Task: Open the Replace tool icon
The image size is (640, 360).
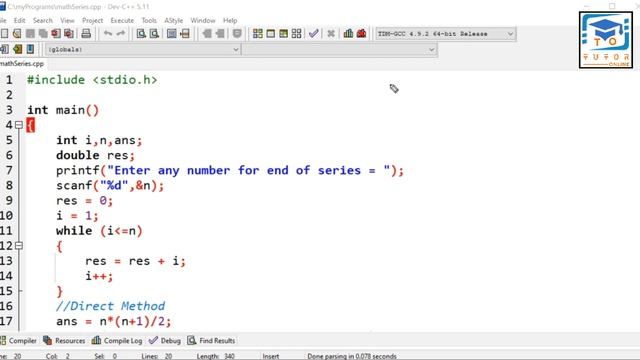Action: tap(154, 33)
